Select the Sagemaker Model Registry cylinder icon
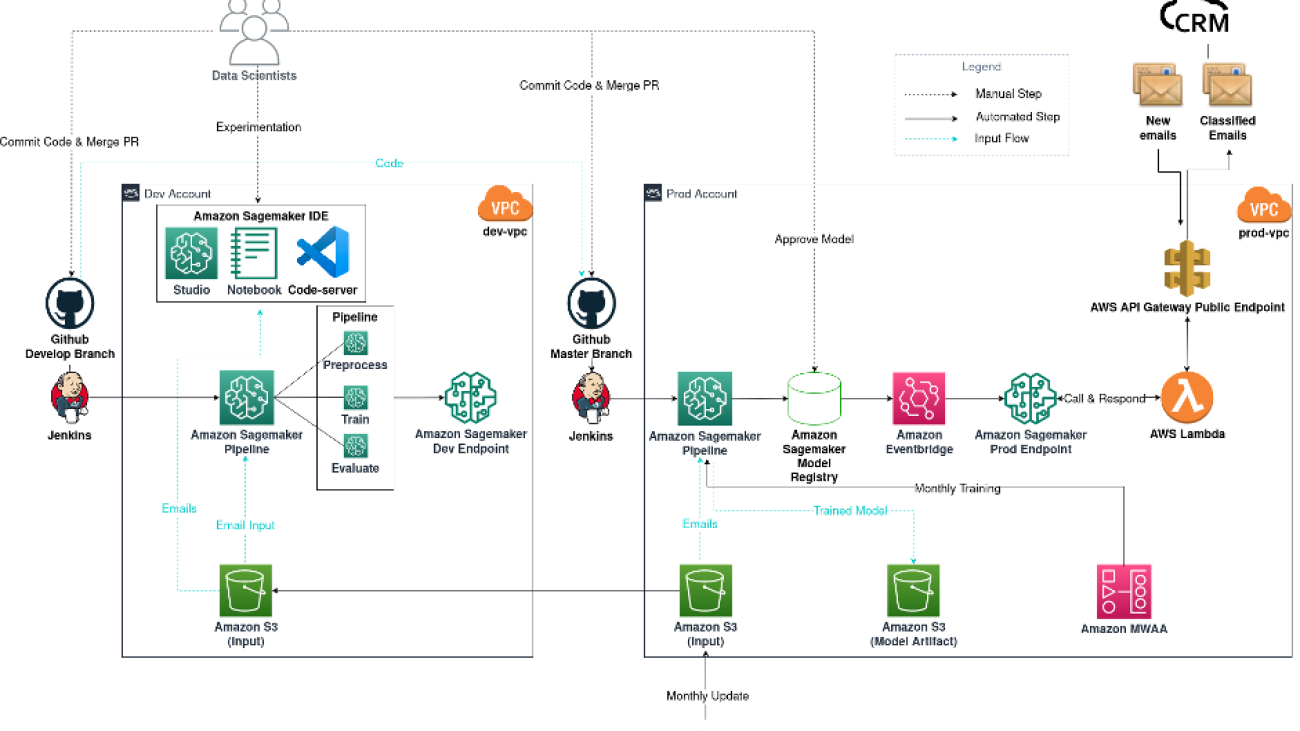1300x731 pixels. (816, 399)
